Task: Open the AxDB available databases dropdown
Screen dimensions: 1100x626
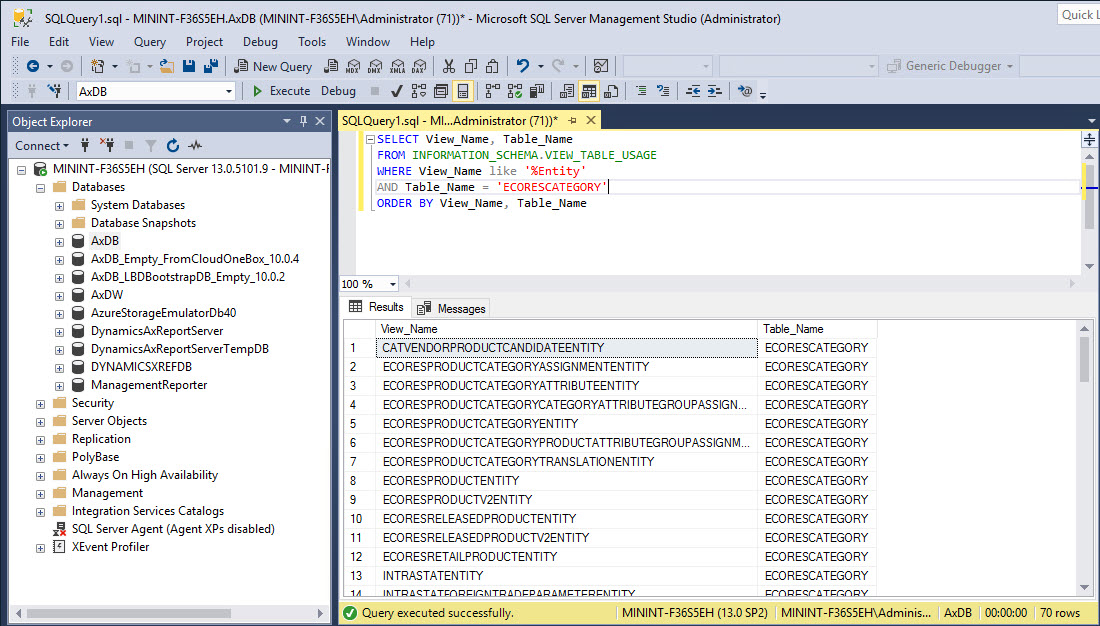Action: [228, 92]
